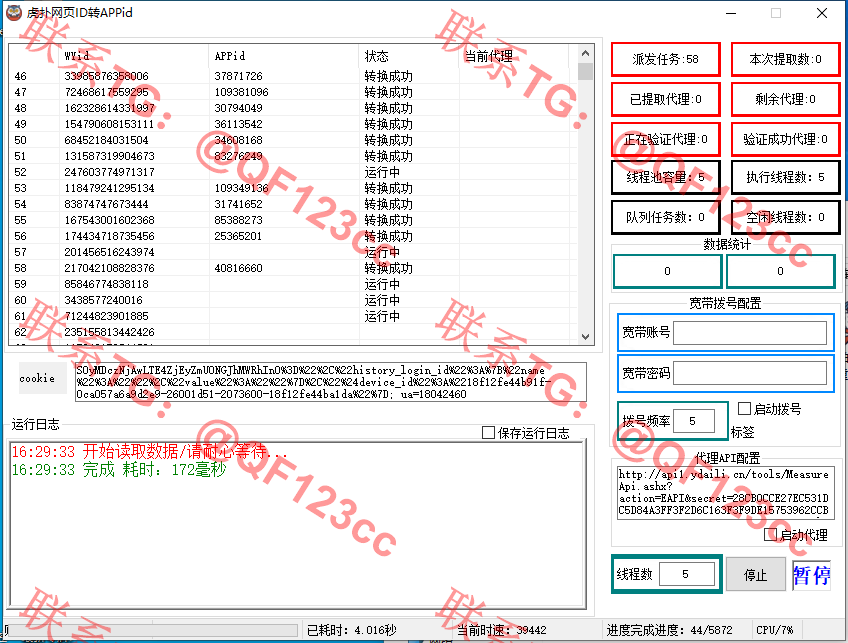The image size is (848, 643).
Task: Click the log line 完成 耗时: 172毫秒
Action: point(119,469)
